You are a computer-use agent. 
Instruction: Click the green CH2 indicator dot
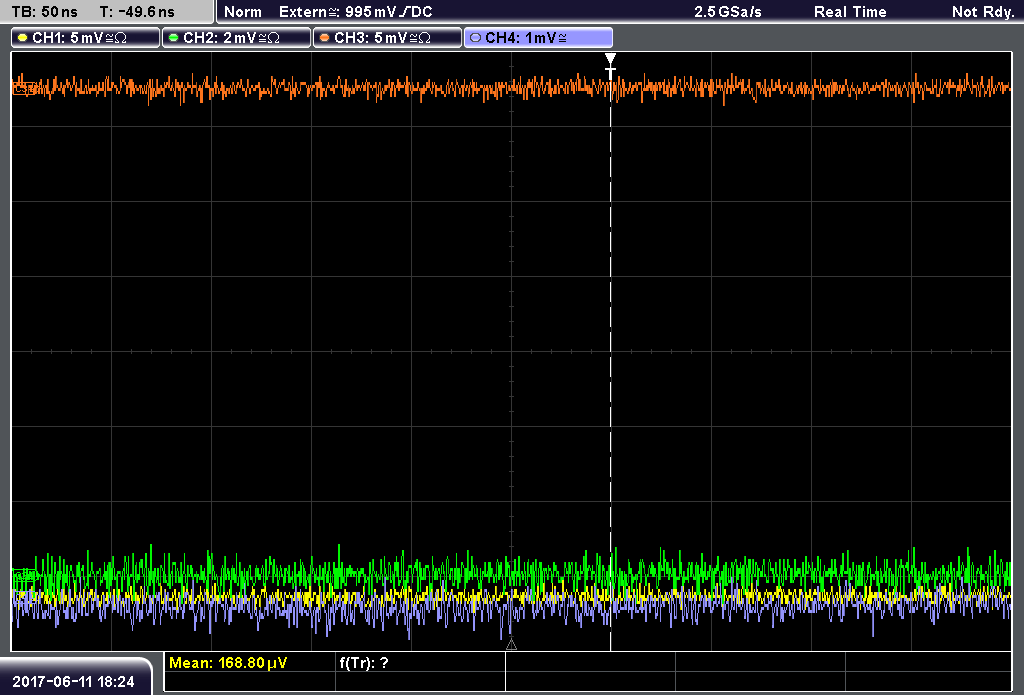point(174,38)
